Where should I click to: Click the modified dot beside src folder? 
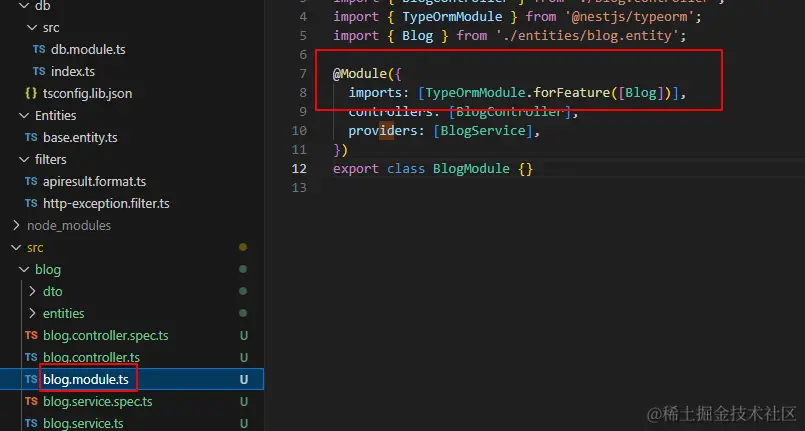pos(243,247)
